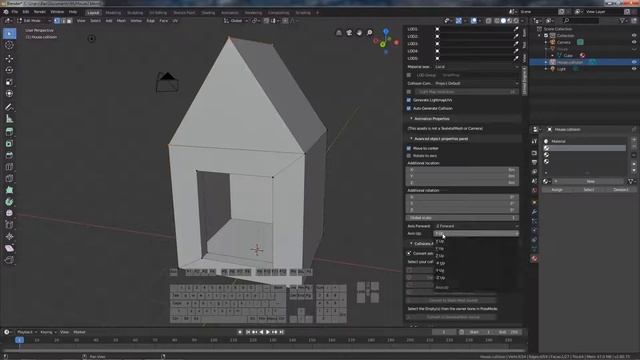
Task: Click the Assign material button
Action: tap(557, 190)
